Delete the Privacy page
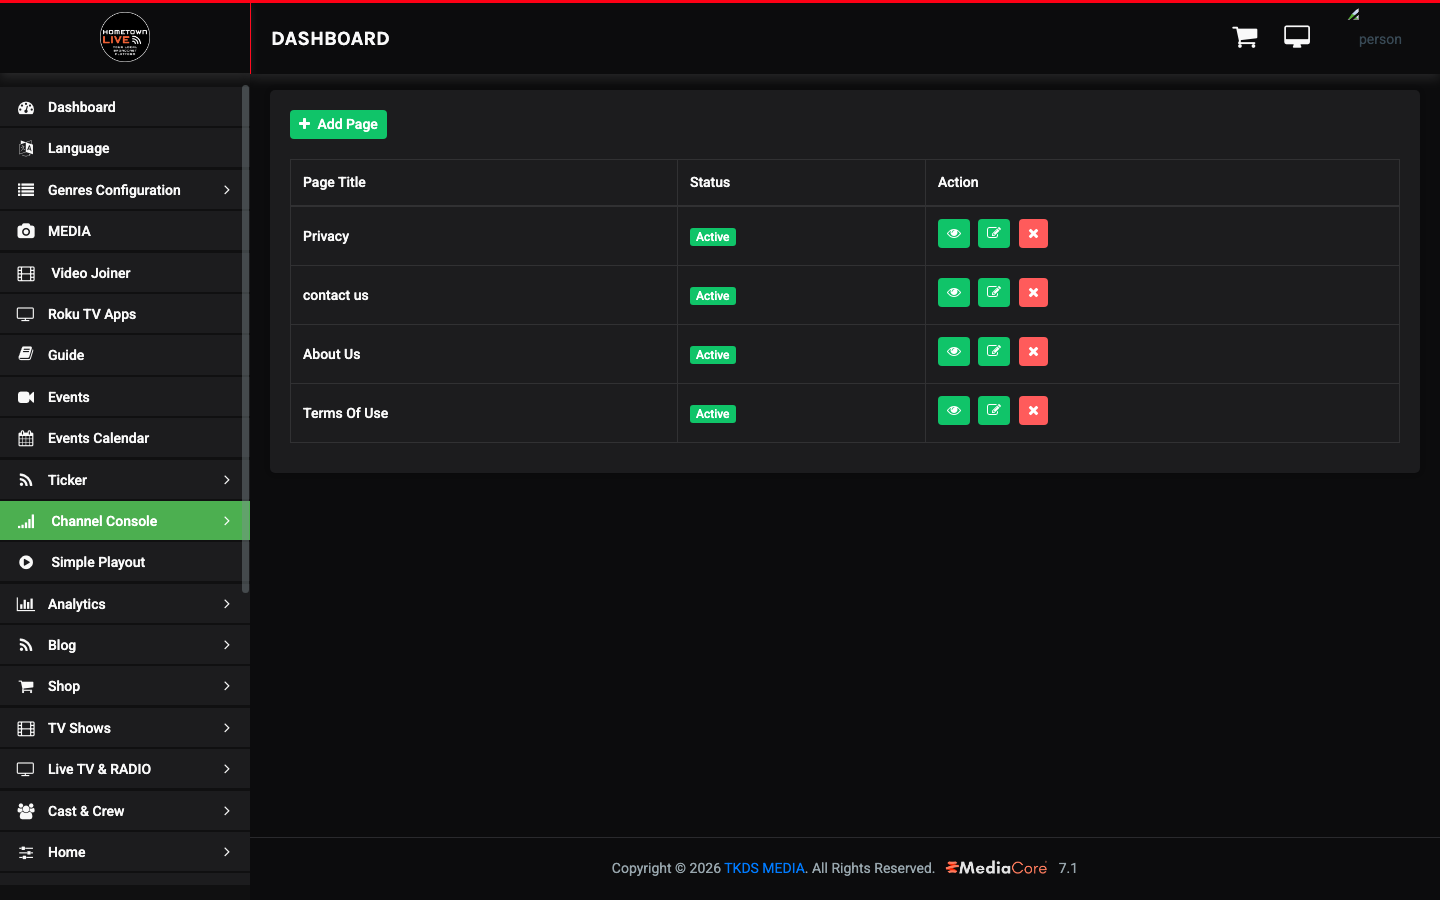This screenshot has height=900, width=1440. pos(1033,234)
